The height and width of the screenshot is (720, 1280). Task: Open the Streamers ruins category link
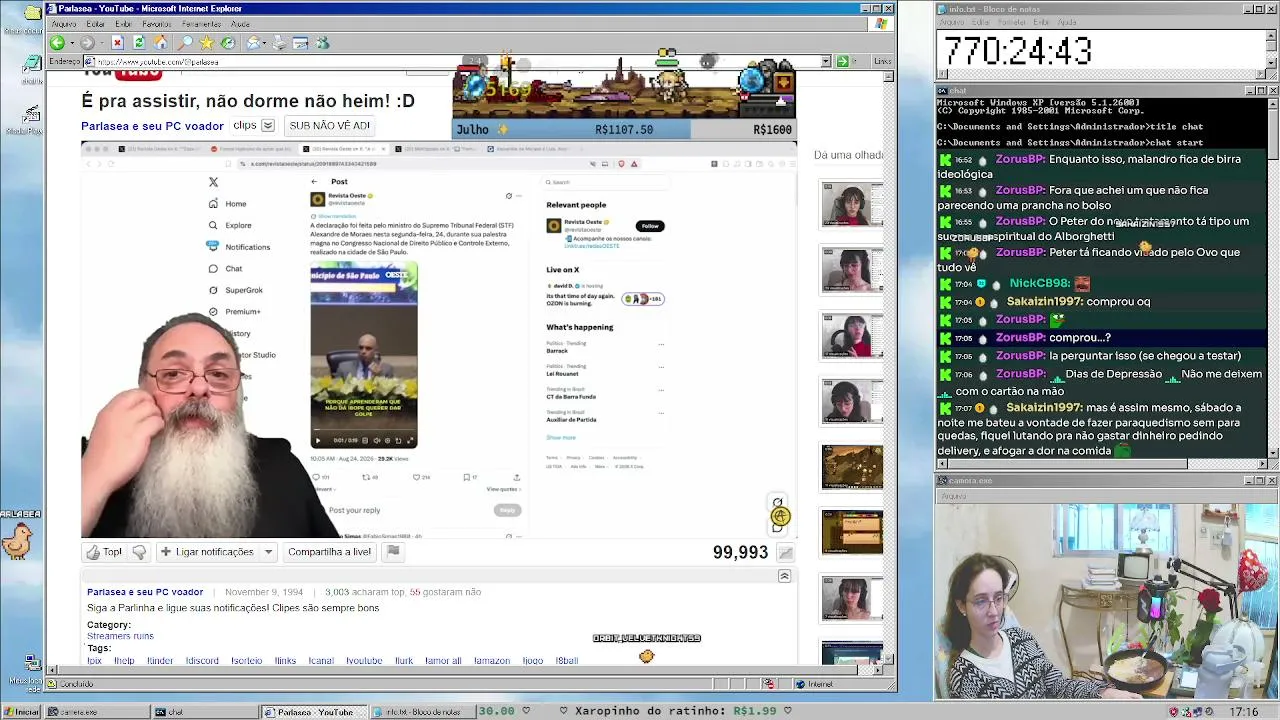tap(120, 636)
